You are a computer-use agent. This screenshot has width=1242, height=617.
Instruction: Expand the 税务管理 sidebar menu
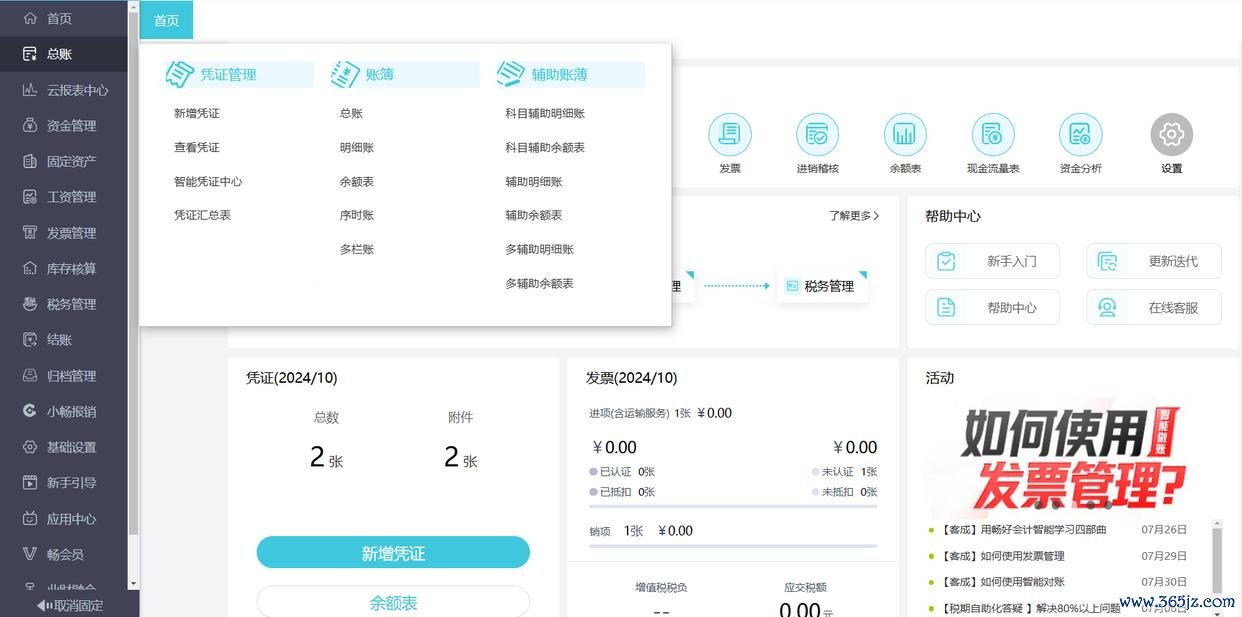click(70, 304)
